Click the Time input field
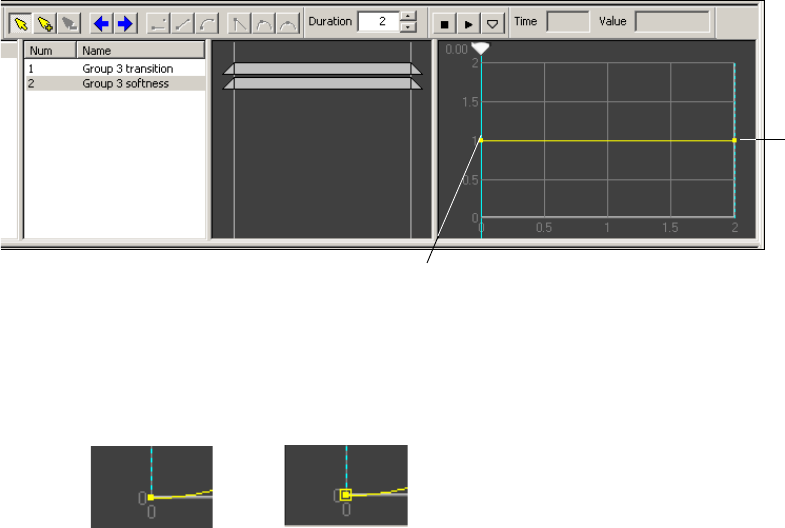 568,22
